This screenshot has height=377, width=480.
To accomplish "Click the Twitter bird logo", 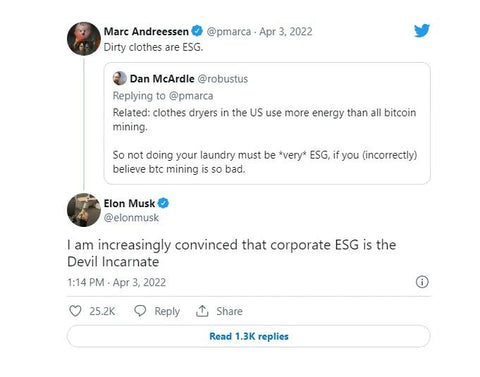I will (x=422, y=31).
